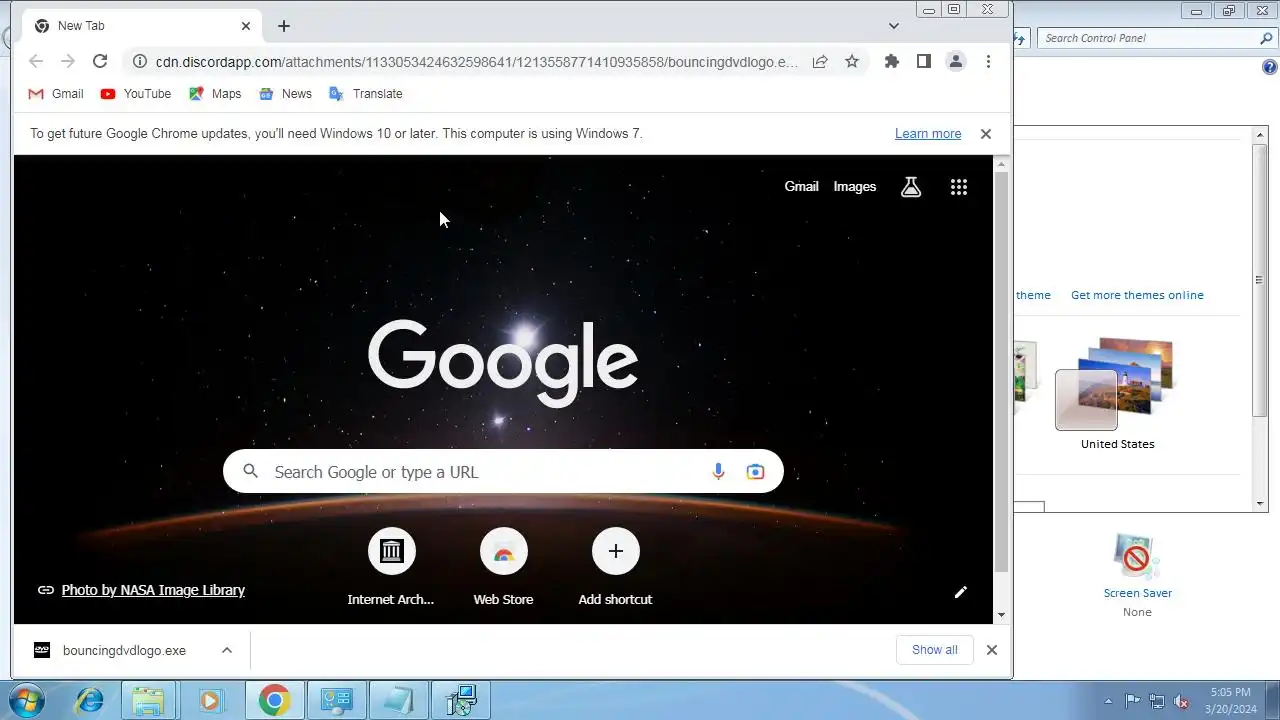Open Screen Saver settings
This screenshot has width=1280, height=720.
(1137, 575)
